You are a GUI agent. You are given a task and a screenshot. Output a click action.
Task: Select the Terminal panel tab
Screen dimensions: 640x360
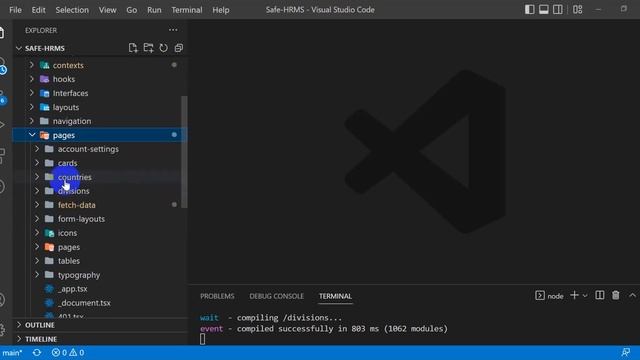[x=335, y=296]
